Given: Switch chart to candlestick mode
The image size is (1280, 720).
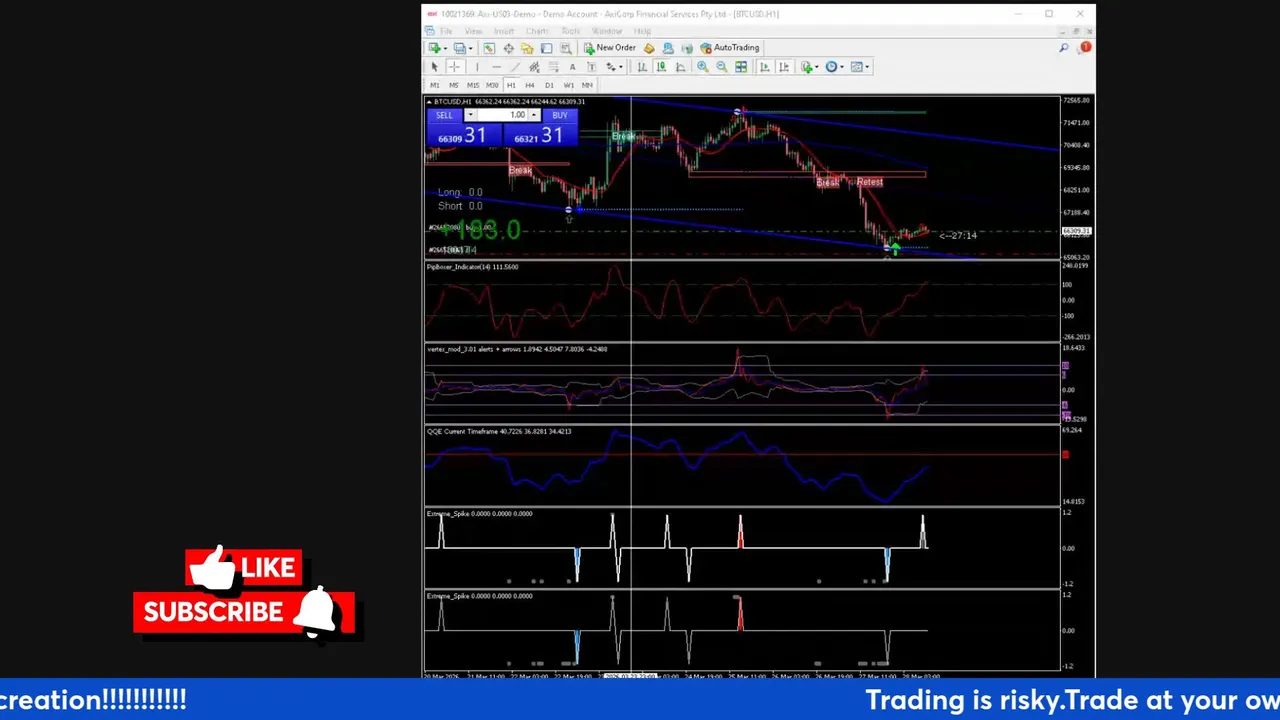Looking at the screenshot, I should pyautogui.click(x=661, y=67).
